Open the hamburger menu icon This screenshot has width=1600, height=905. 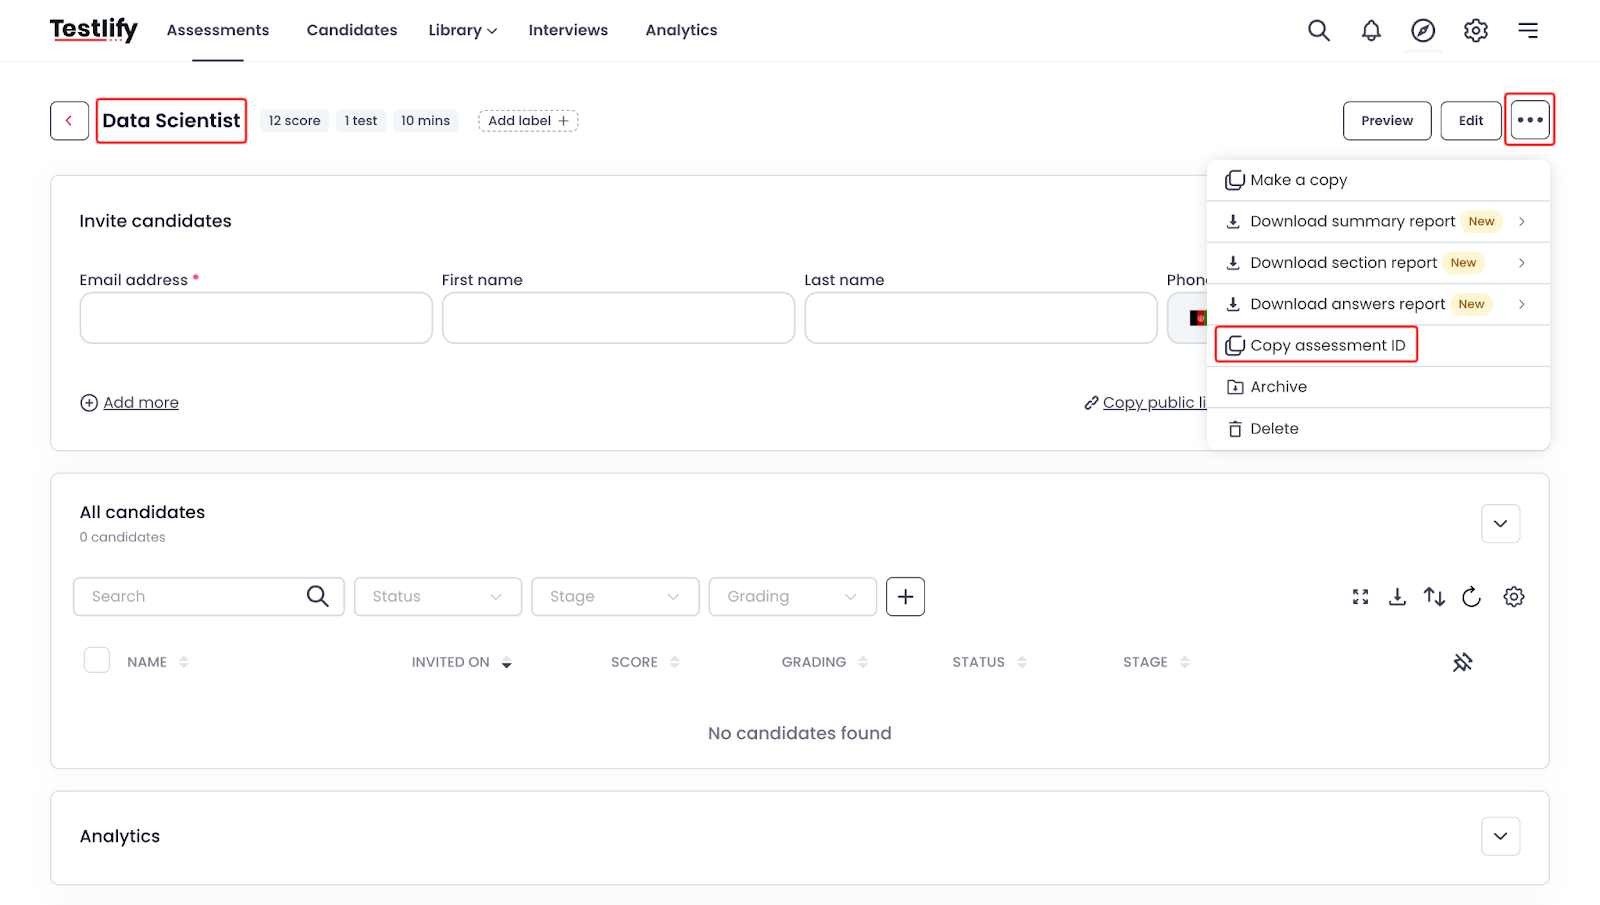(x=1528, y=30)
